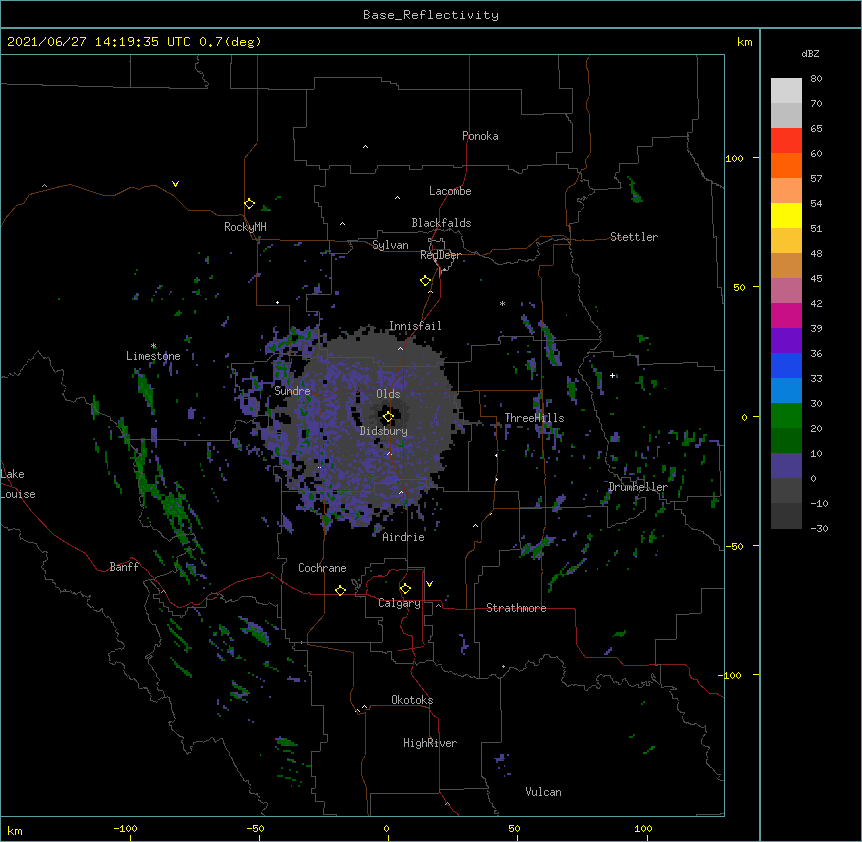Click the yellow diamond marker below Cochrane
This screenshot has height=842, width=862.
click(340, 590)
